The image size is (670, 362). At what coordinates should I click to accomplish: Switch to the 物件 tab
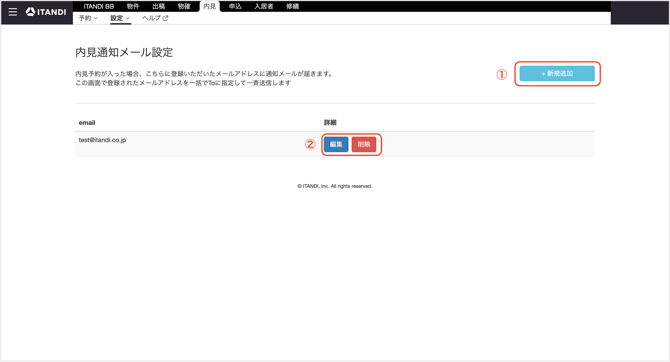[x=133, y=6]
